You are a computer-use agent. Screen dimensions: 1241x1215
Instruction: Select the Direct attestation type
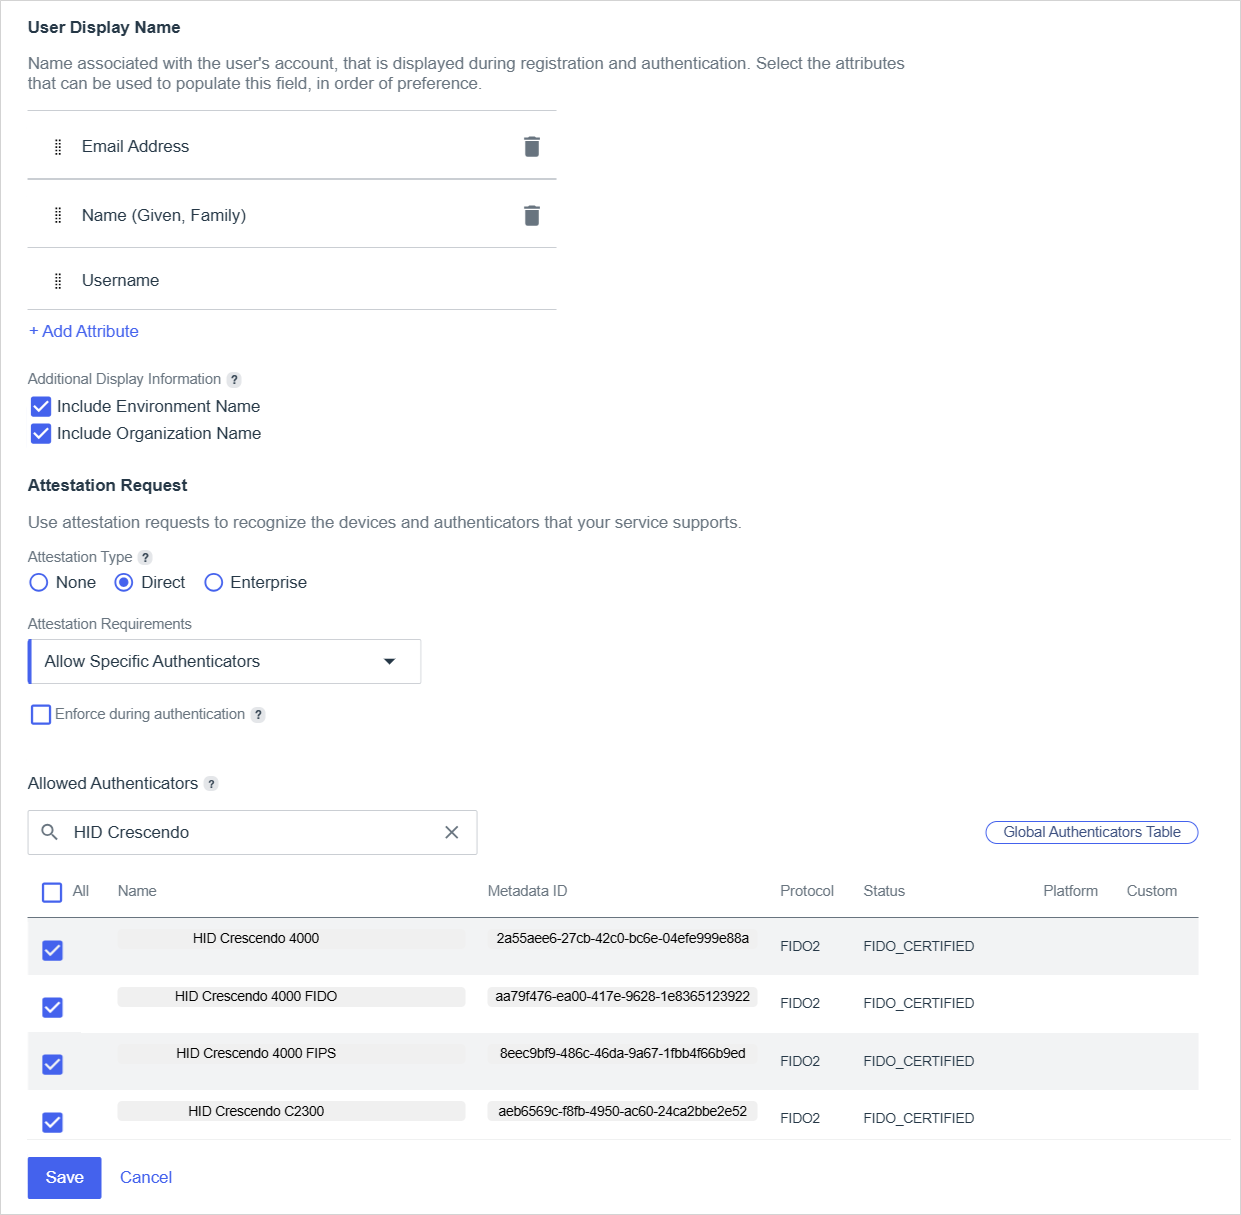(124, 583)
